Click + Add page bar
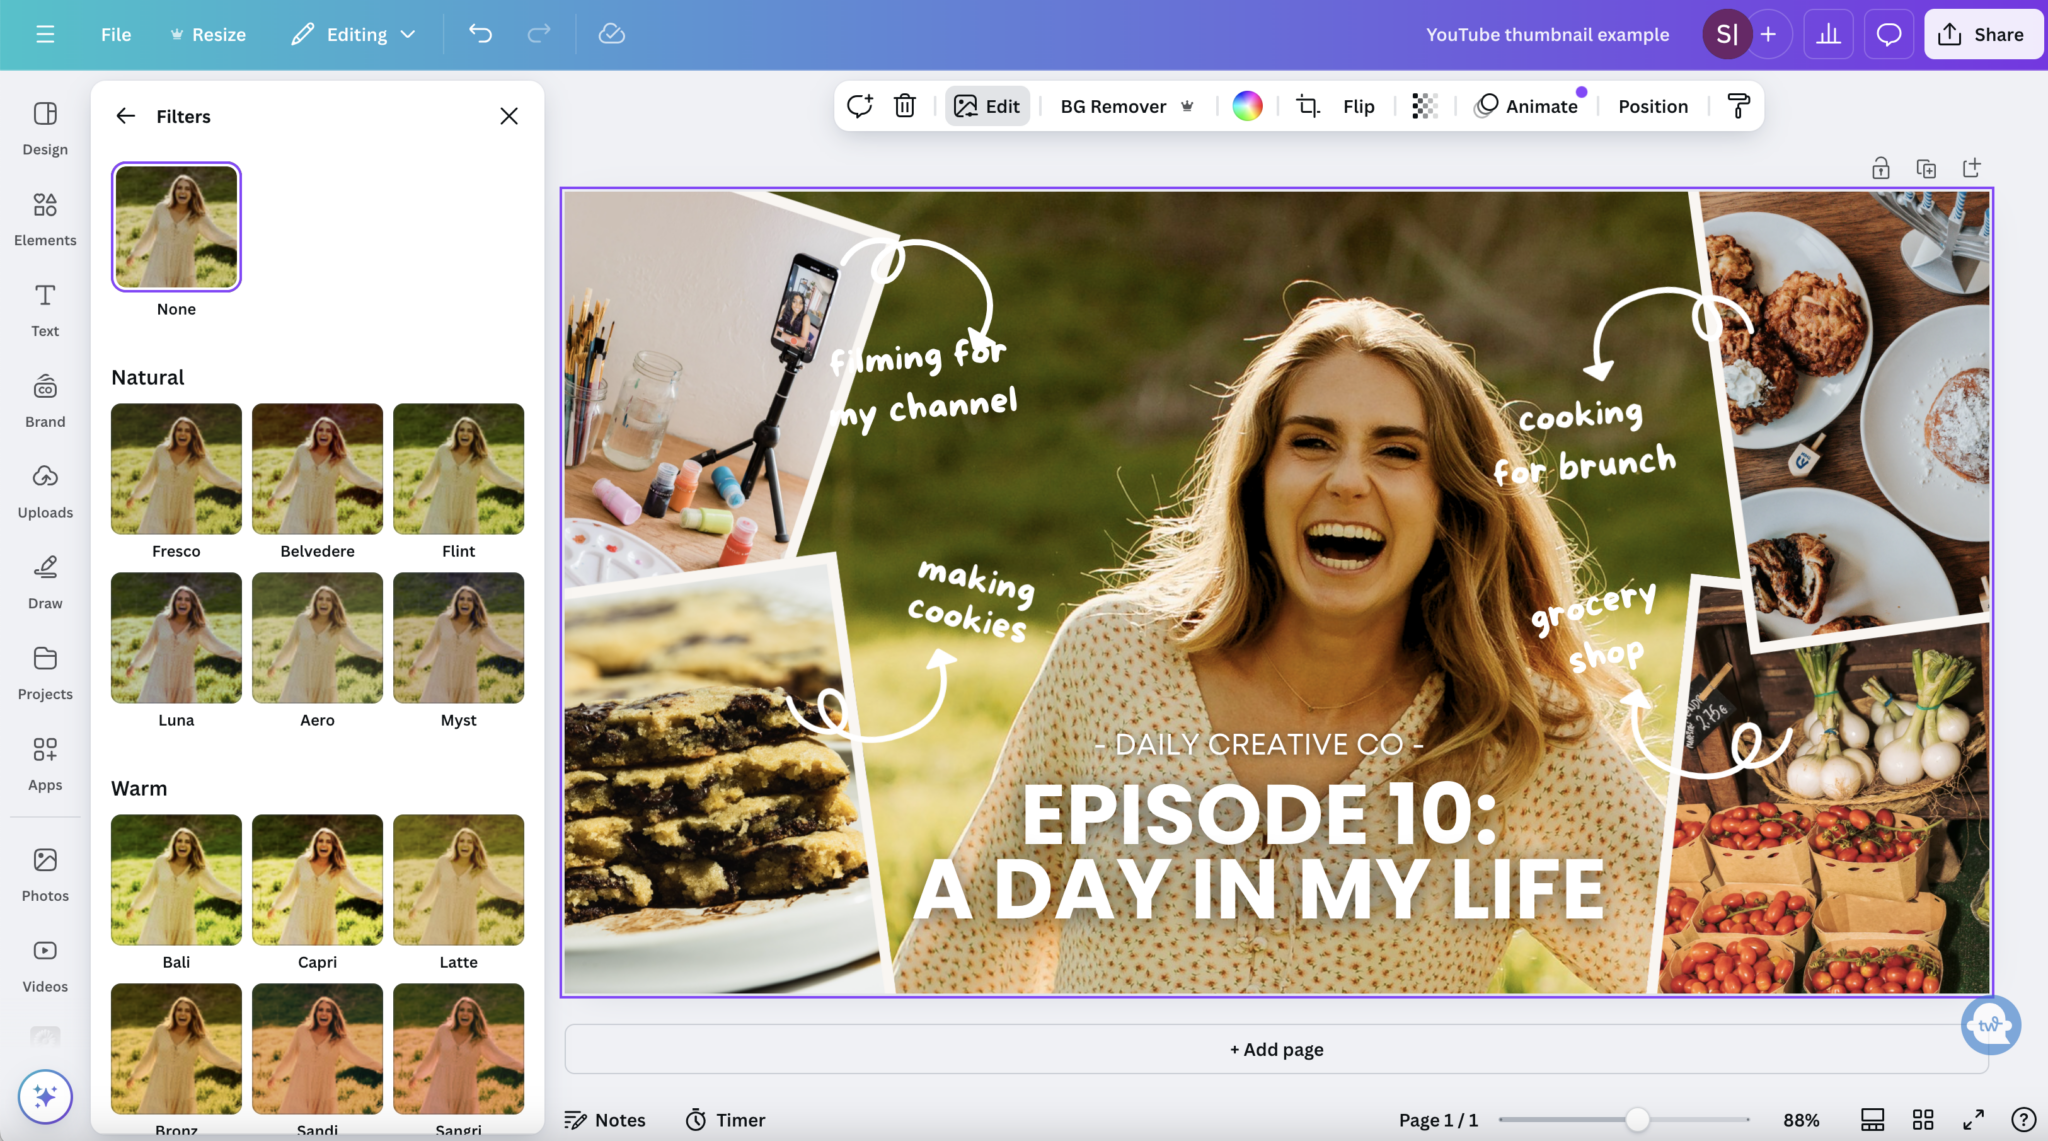Viewport: 2048px width, 1141px height. pyautogui.click(x=1276, y=1049)
